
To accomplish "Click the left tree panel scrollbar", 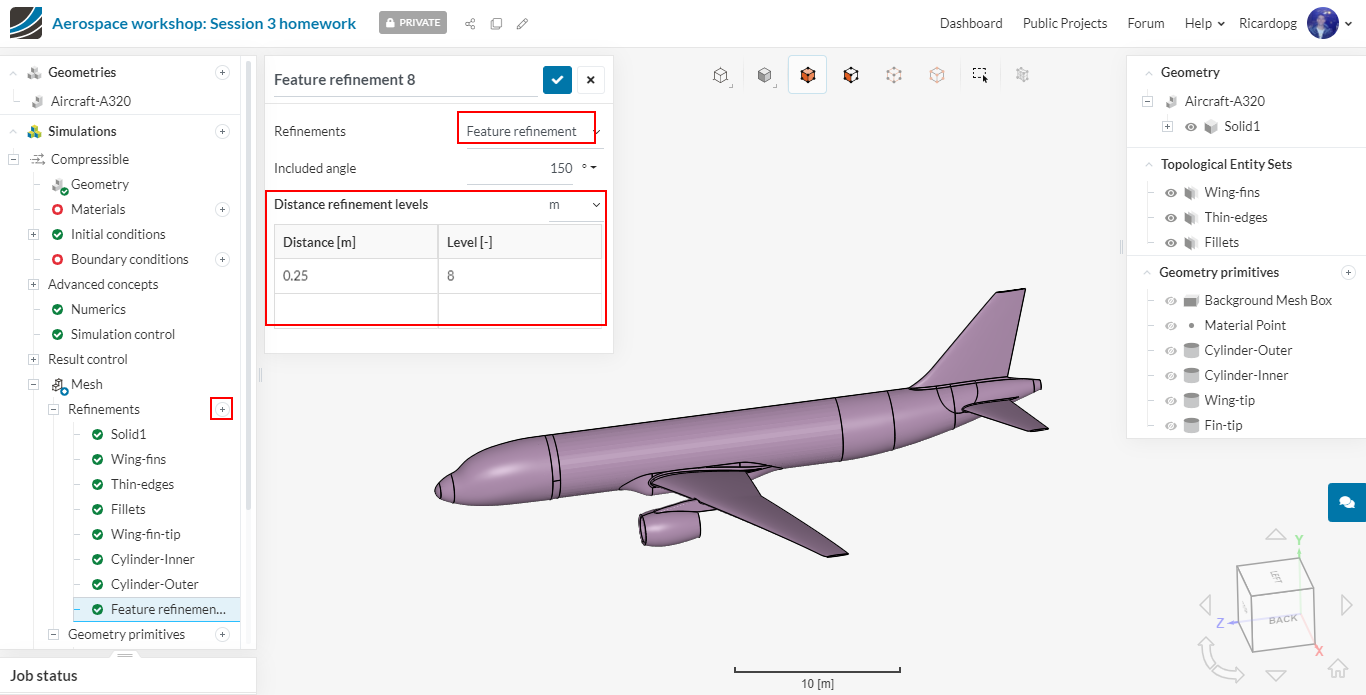I will 249,285.
